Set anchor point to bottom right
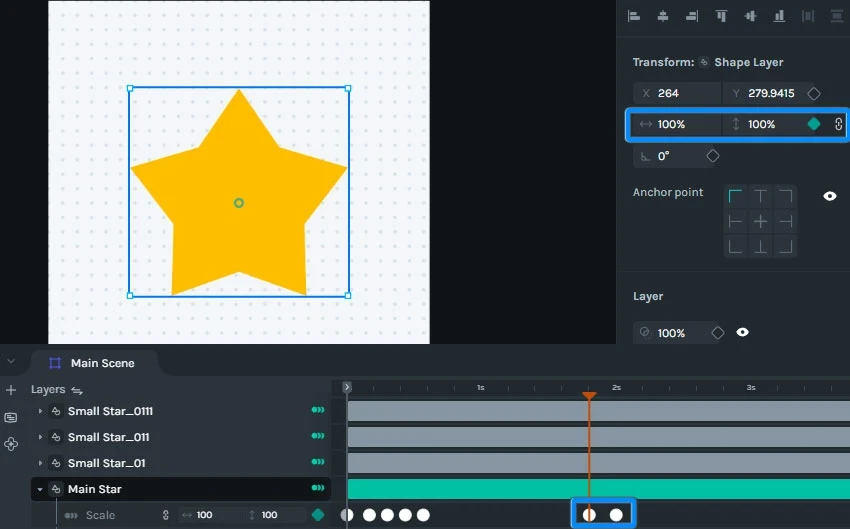The height and width of the screenshot is (529, 850). coord(785,247)
